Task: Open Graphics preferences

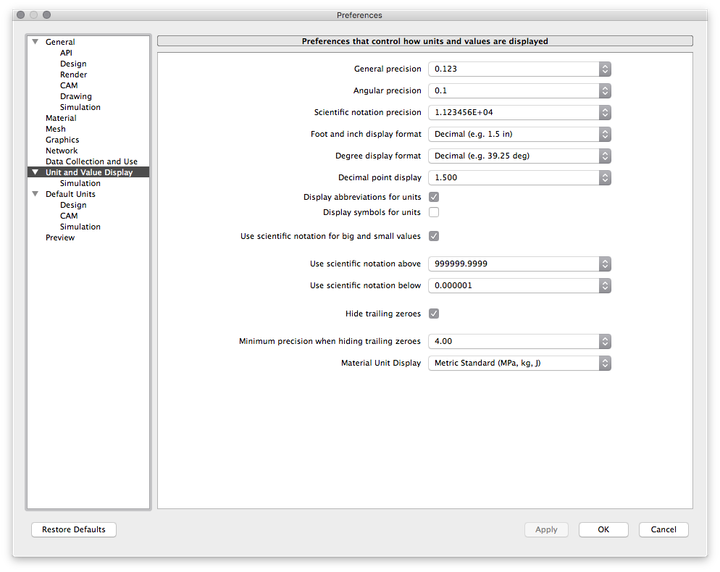Action: click(62, 140)
